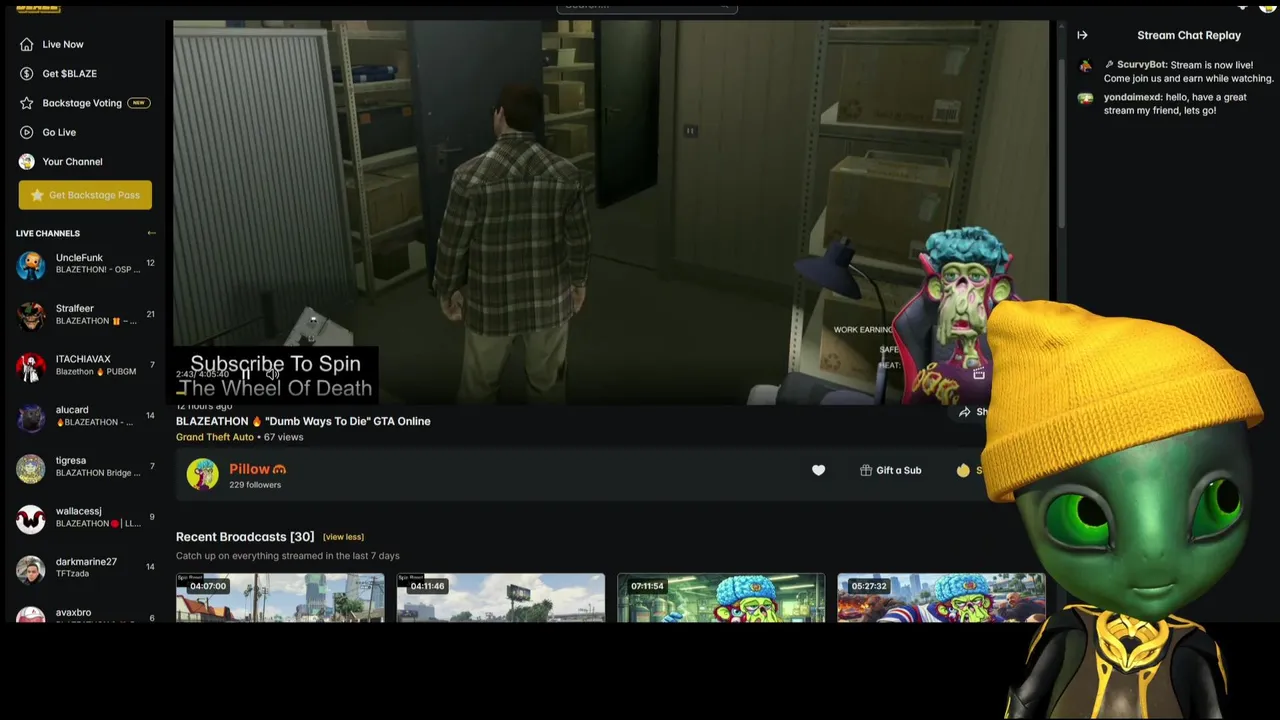Pause the video playback
1280x720 pixels.
tap(245, 375)
